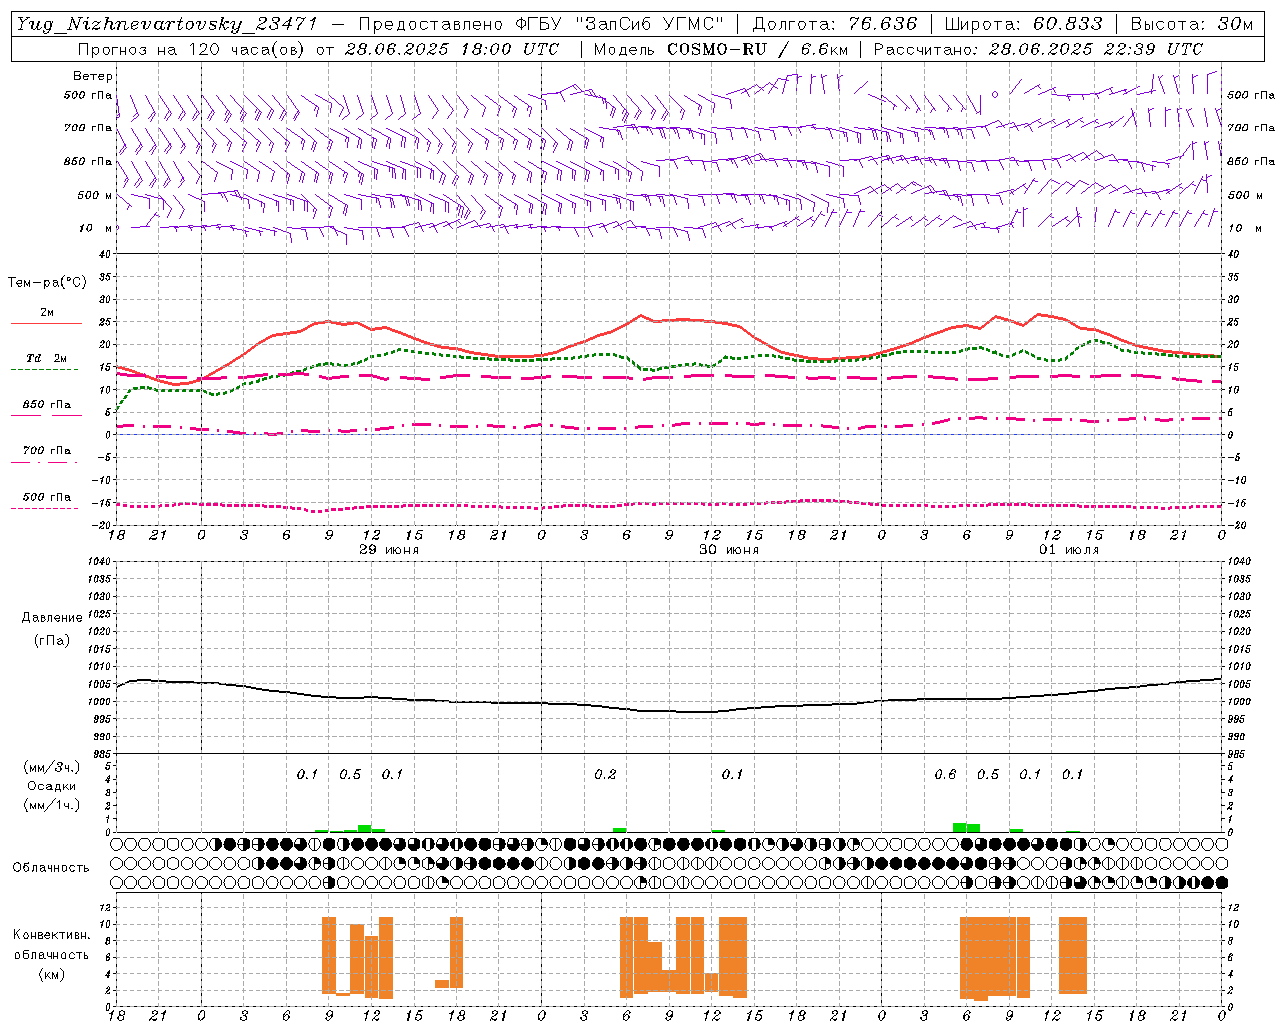Click 'Прогноз на 120 часа(ов)' forecast start text
1280x1024 pixels.
320,49
